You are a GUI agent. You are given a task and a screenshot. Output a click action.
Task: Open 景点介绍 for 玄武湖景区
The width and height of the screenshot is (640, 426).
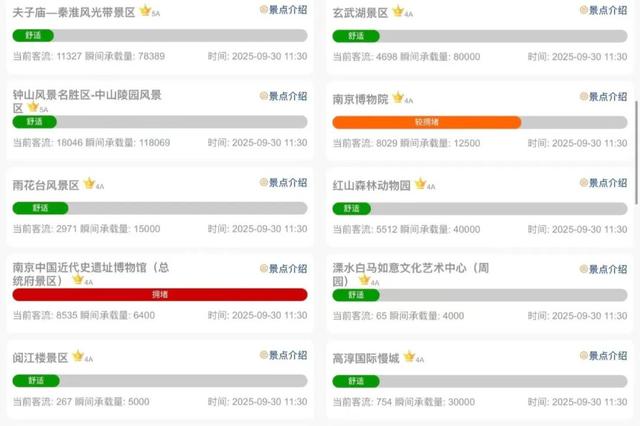[603, 11]
